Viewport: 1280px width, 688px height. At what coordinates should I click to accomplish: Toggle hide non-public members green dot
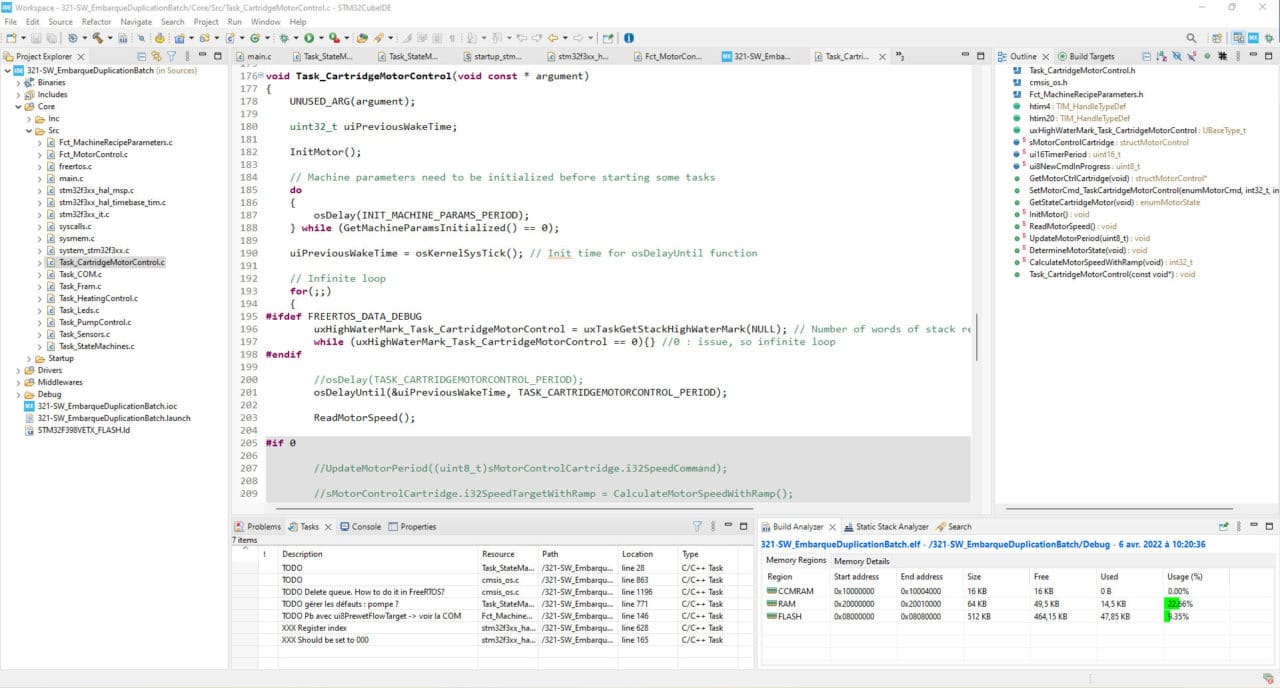click(1207, 56)
